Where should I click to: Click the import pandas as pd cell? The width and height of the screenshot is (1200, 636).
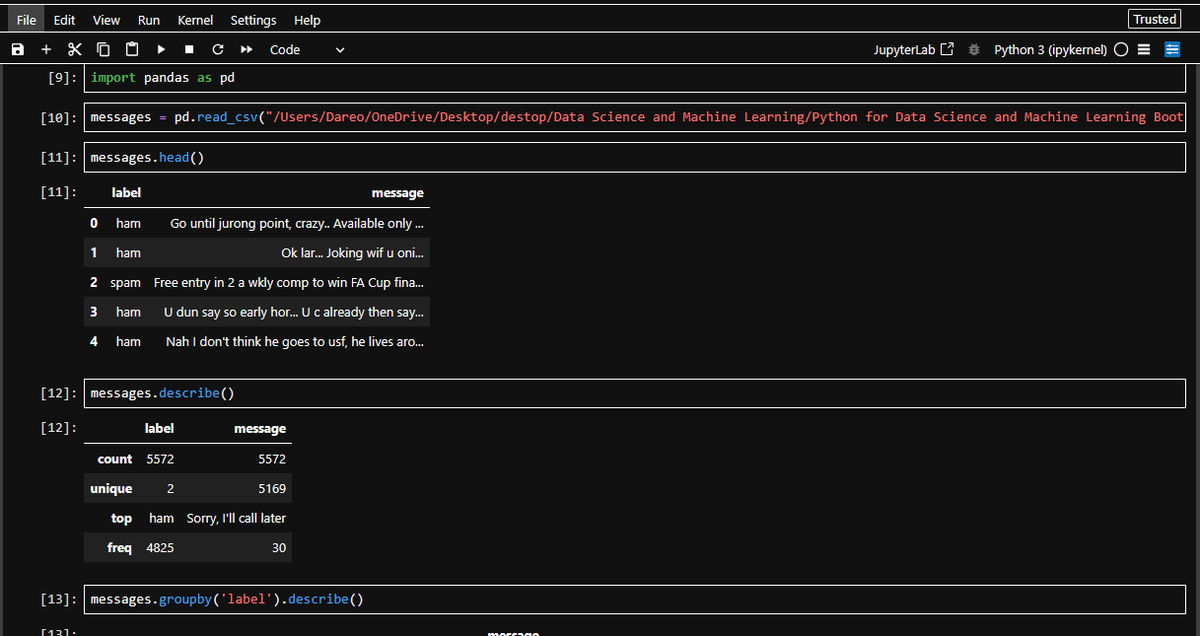634,78
